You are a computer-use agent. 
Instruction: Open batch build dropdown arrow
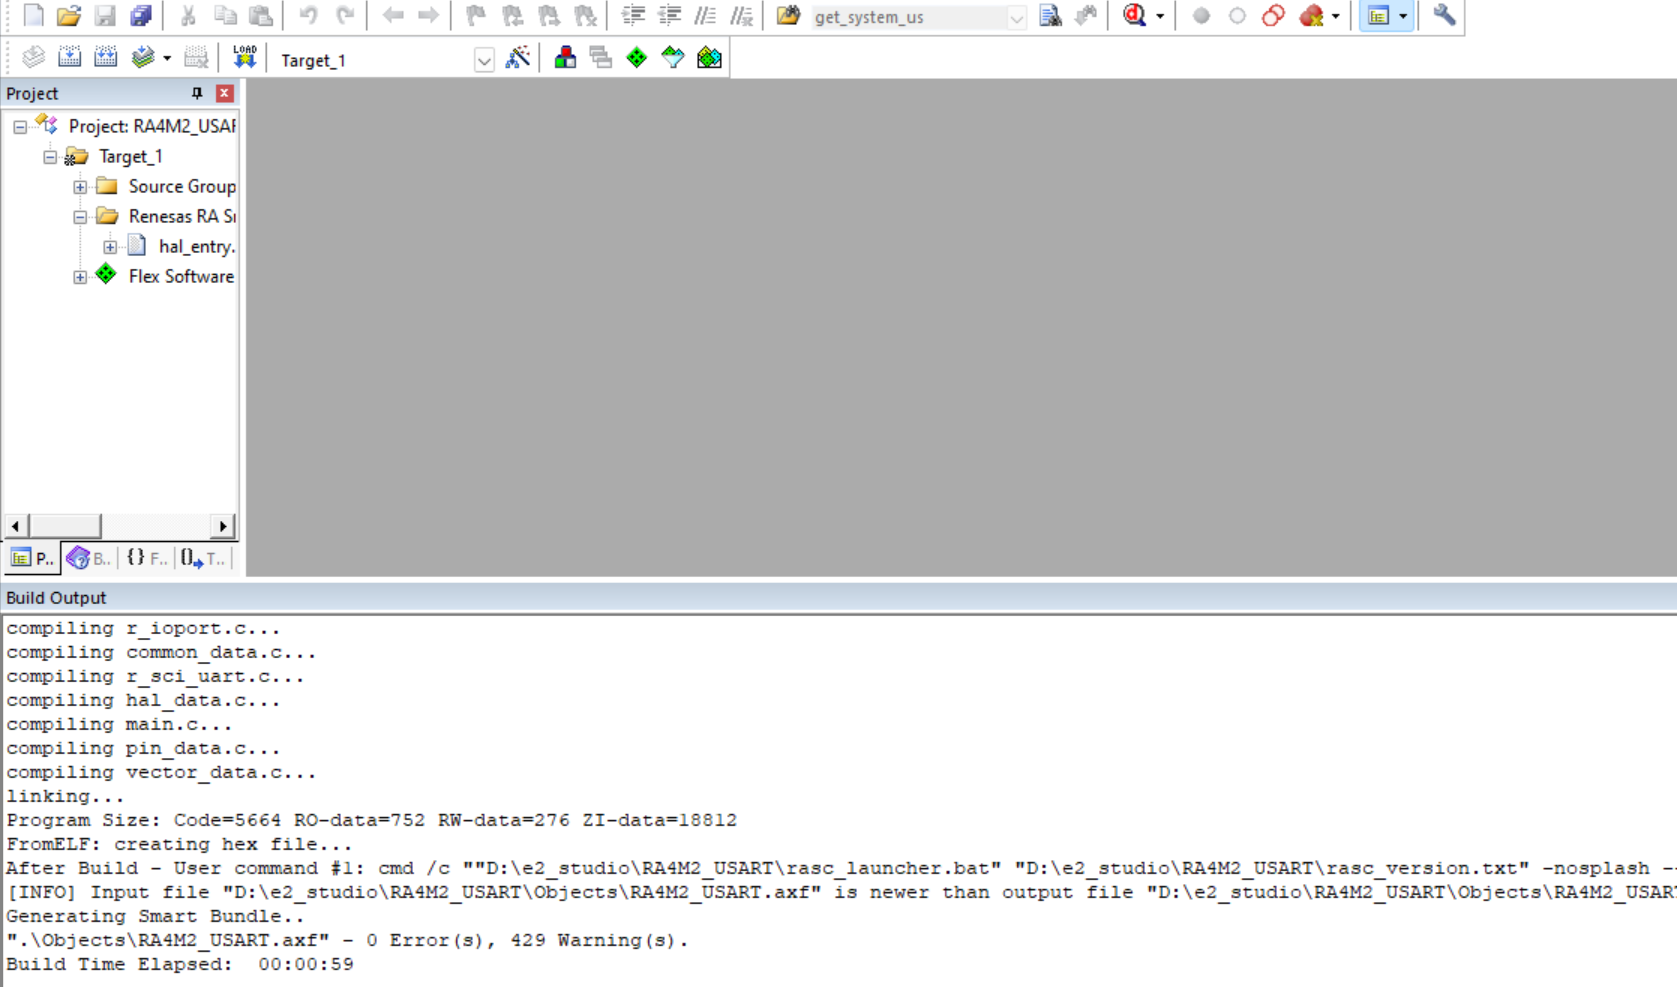coord(166,58)
